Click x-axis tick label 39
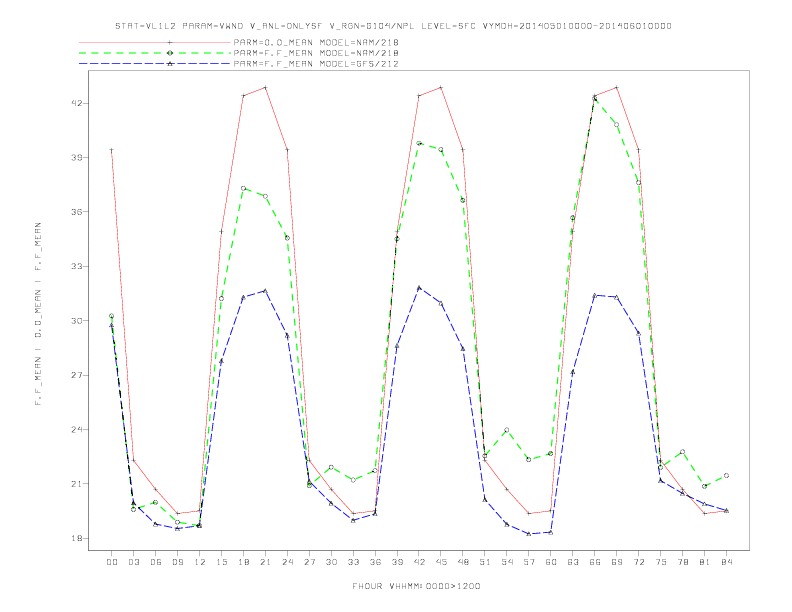Viewport: 792px width, 612px height. pyautogui.click(x=397, y=562)
